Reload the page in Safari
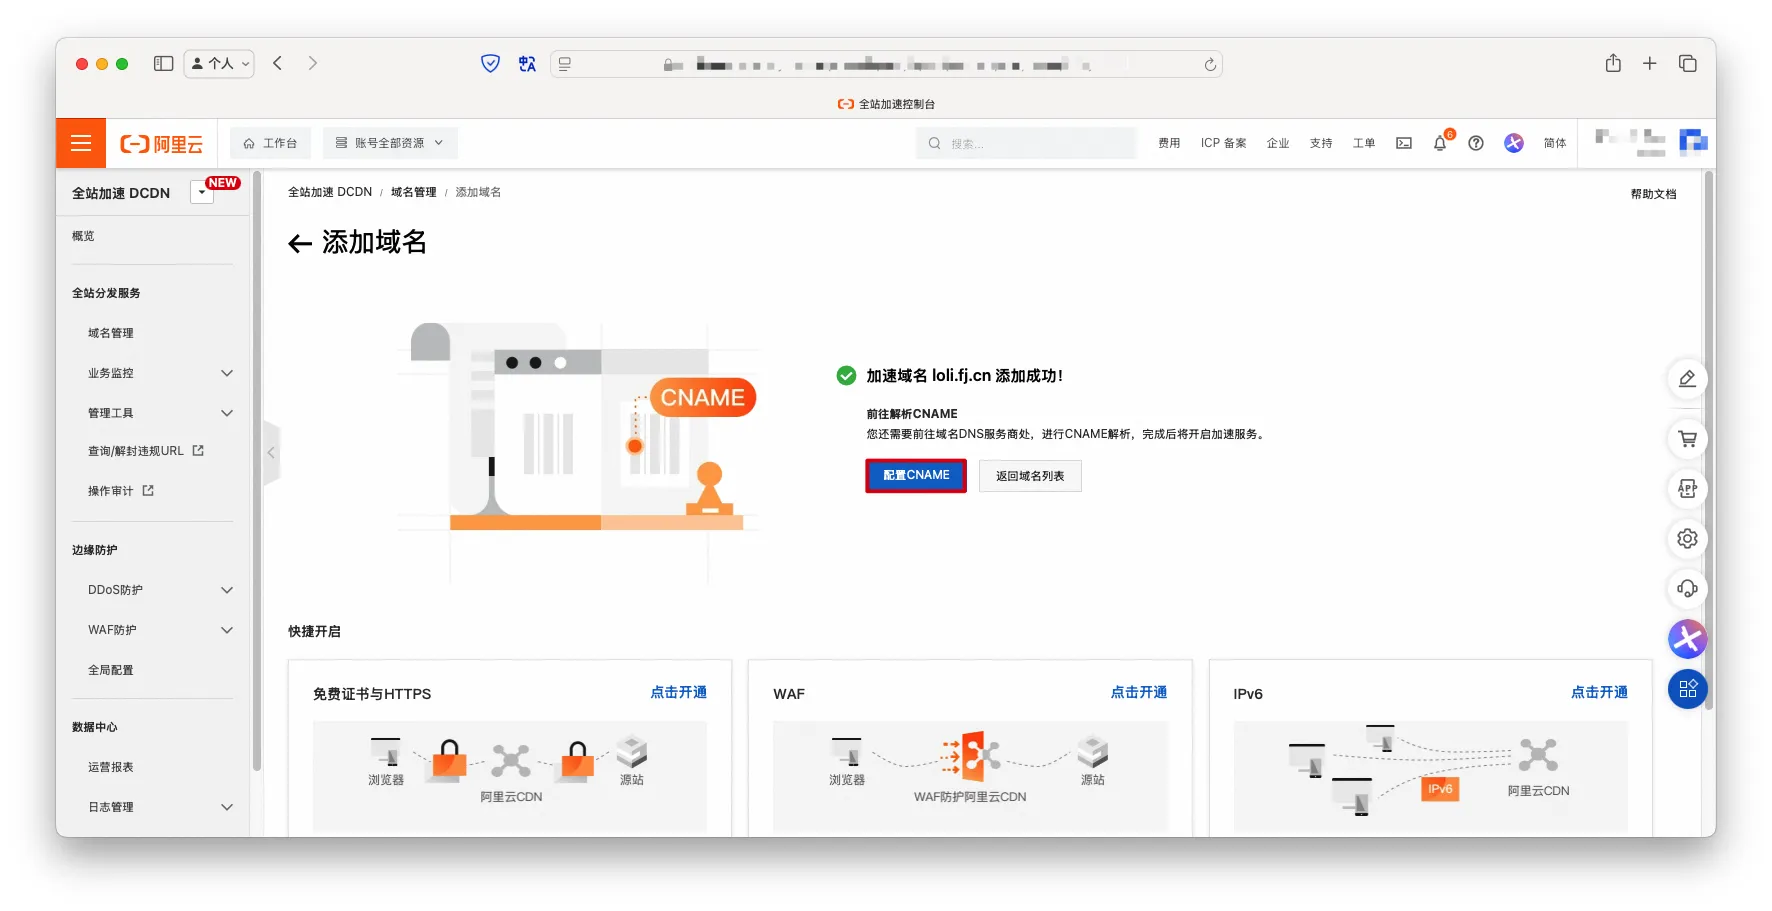 tap(1210, 64)
